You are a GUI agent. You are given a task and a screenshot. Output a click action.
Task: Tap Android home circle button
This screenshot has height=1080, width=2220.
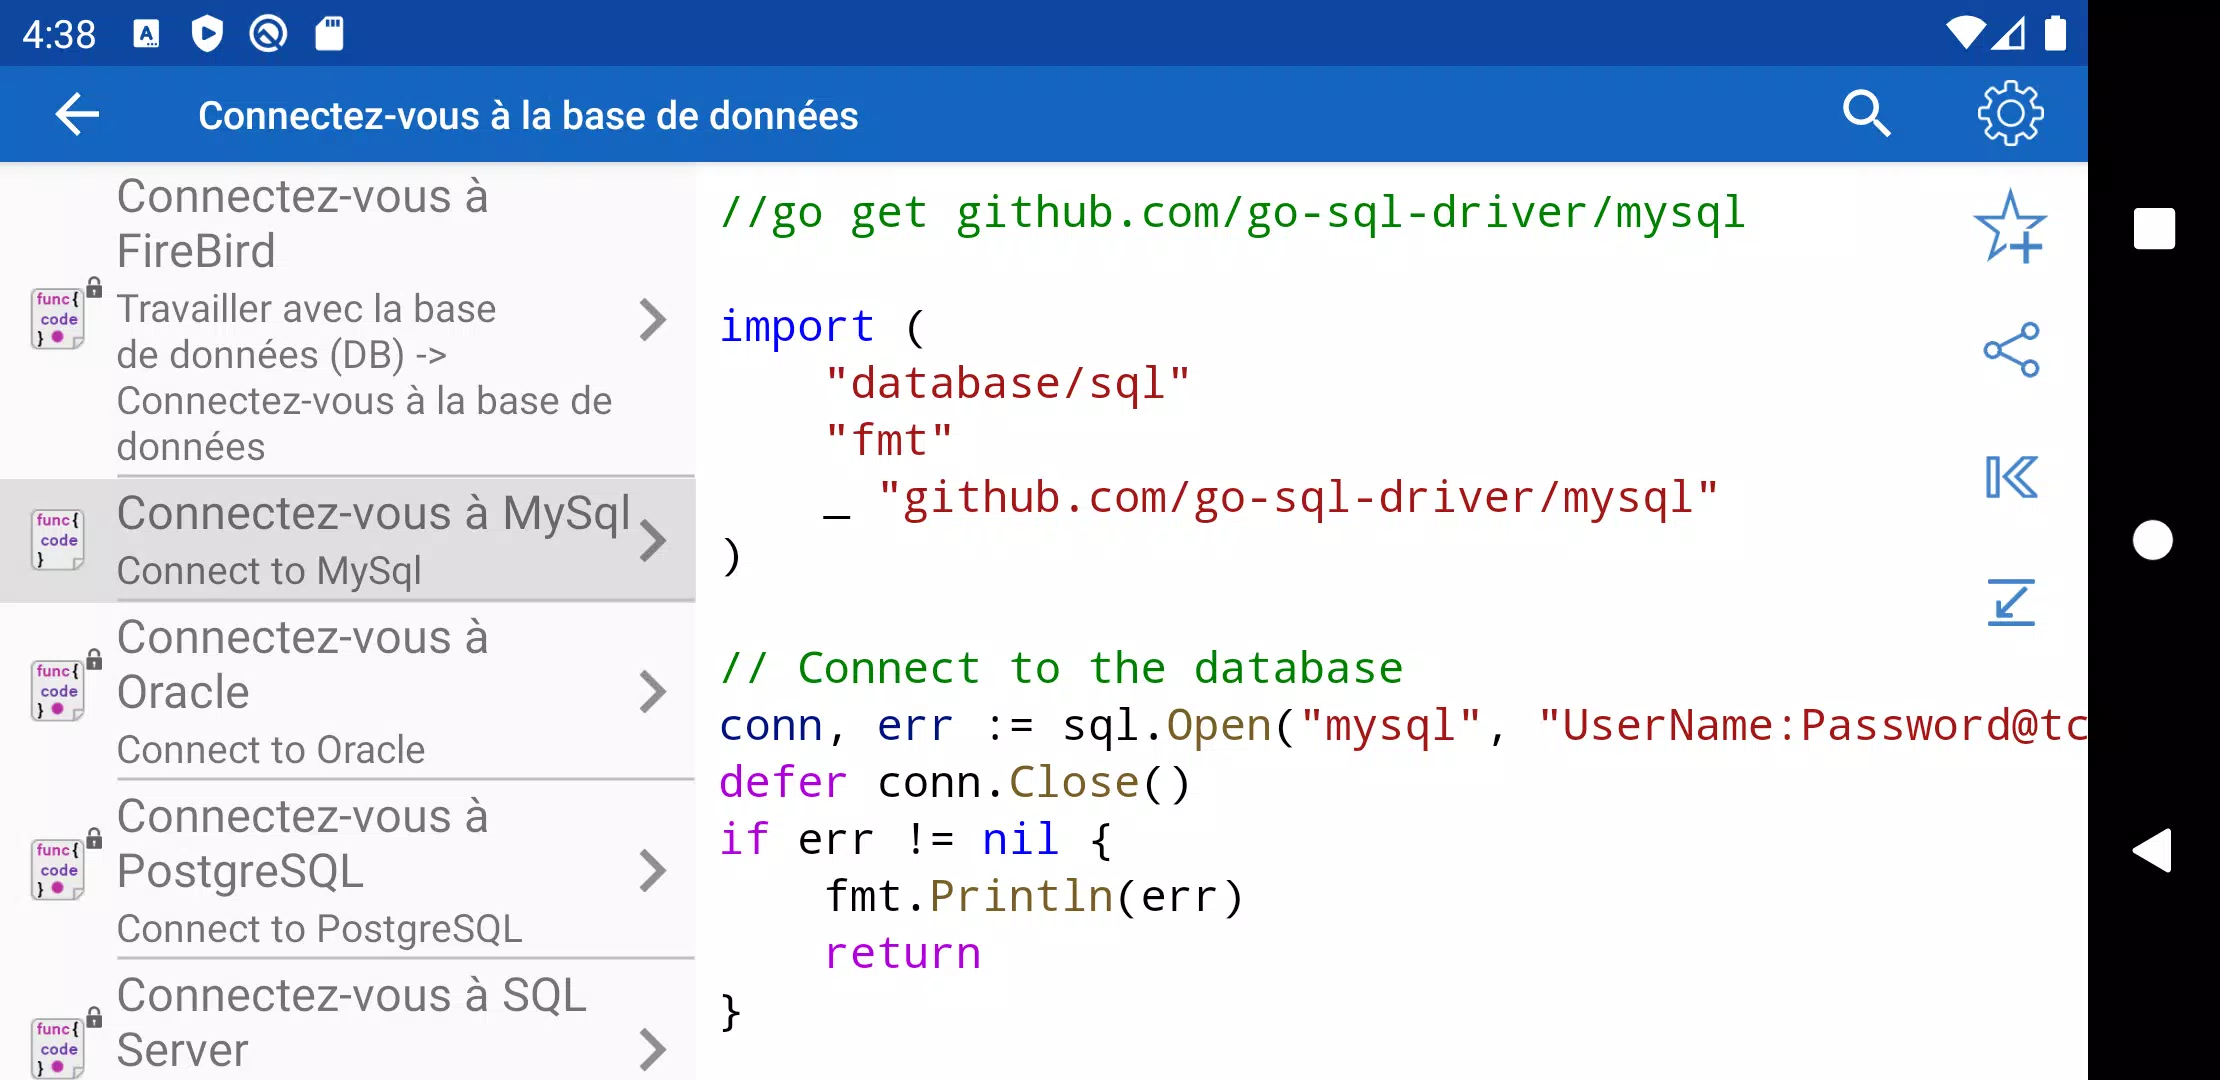click(2153, 540)
